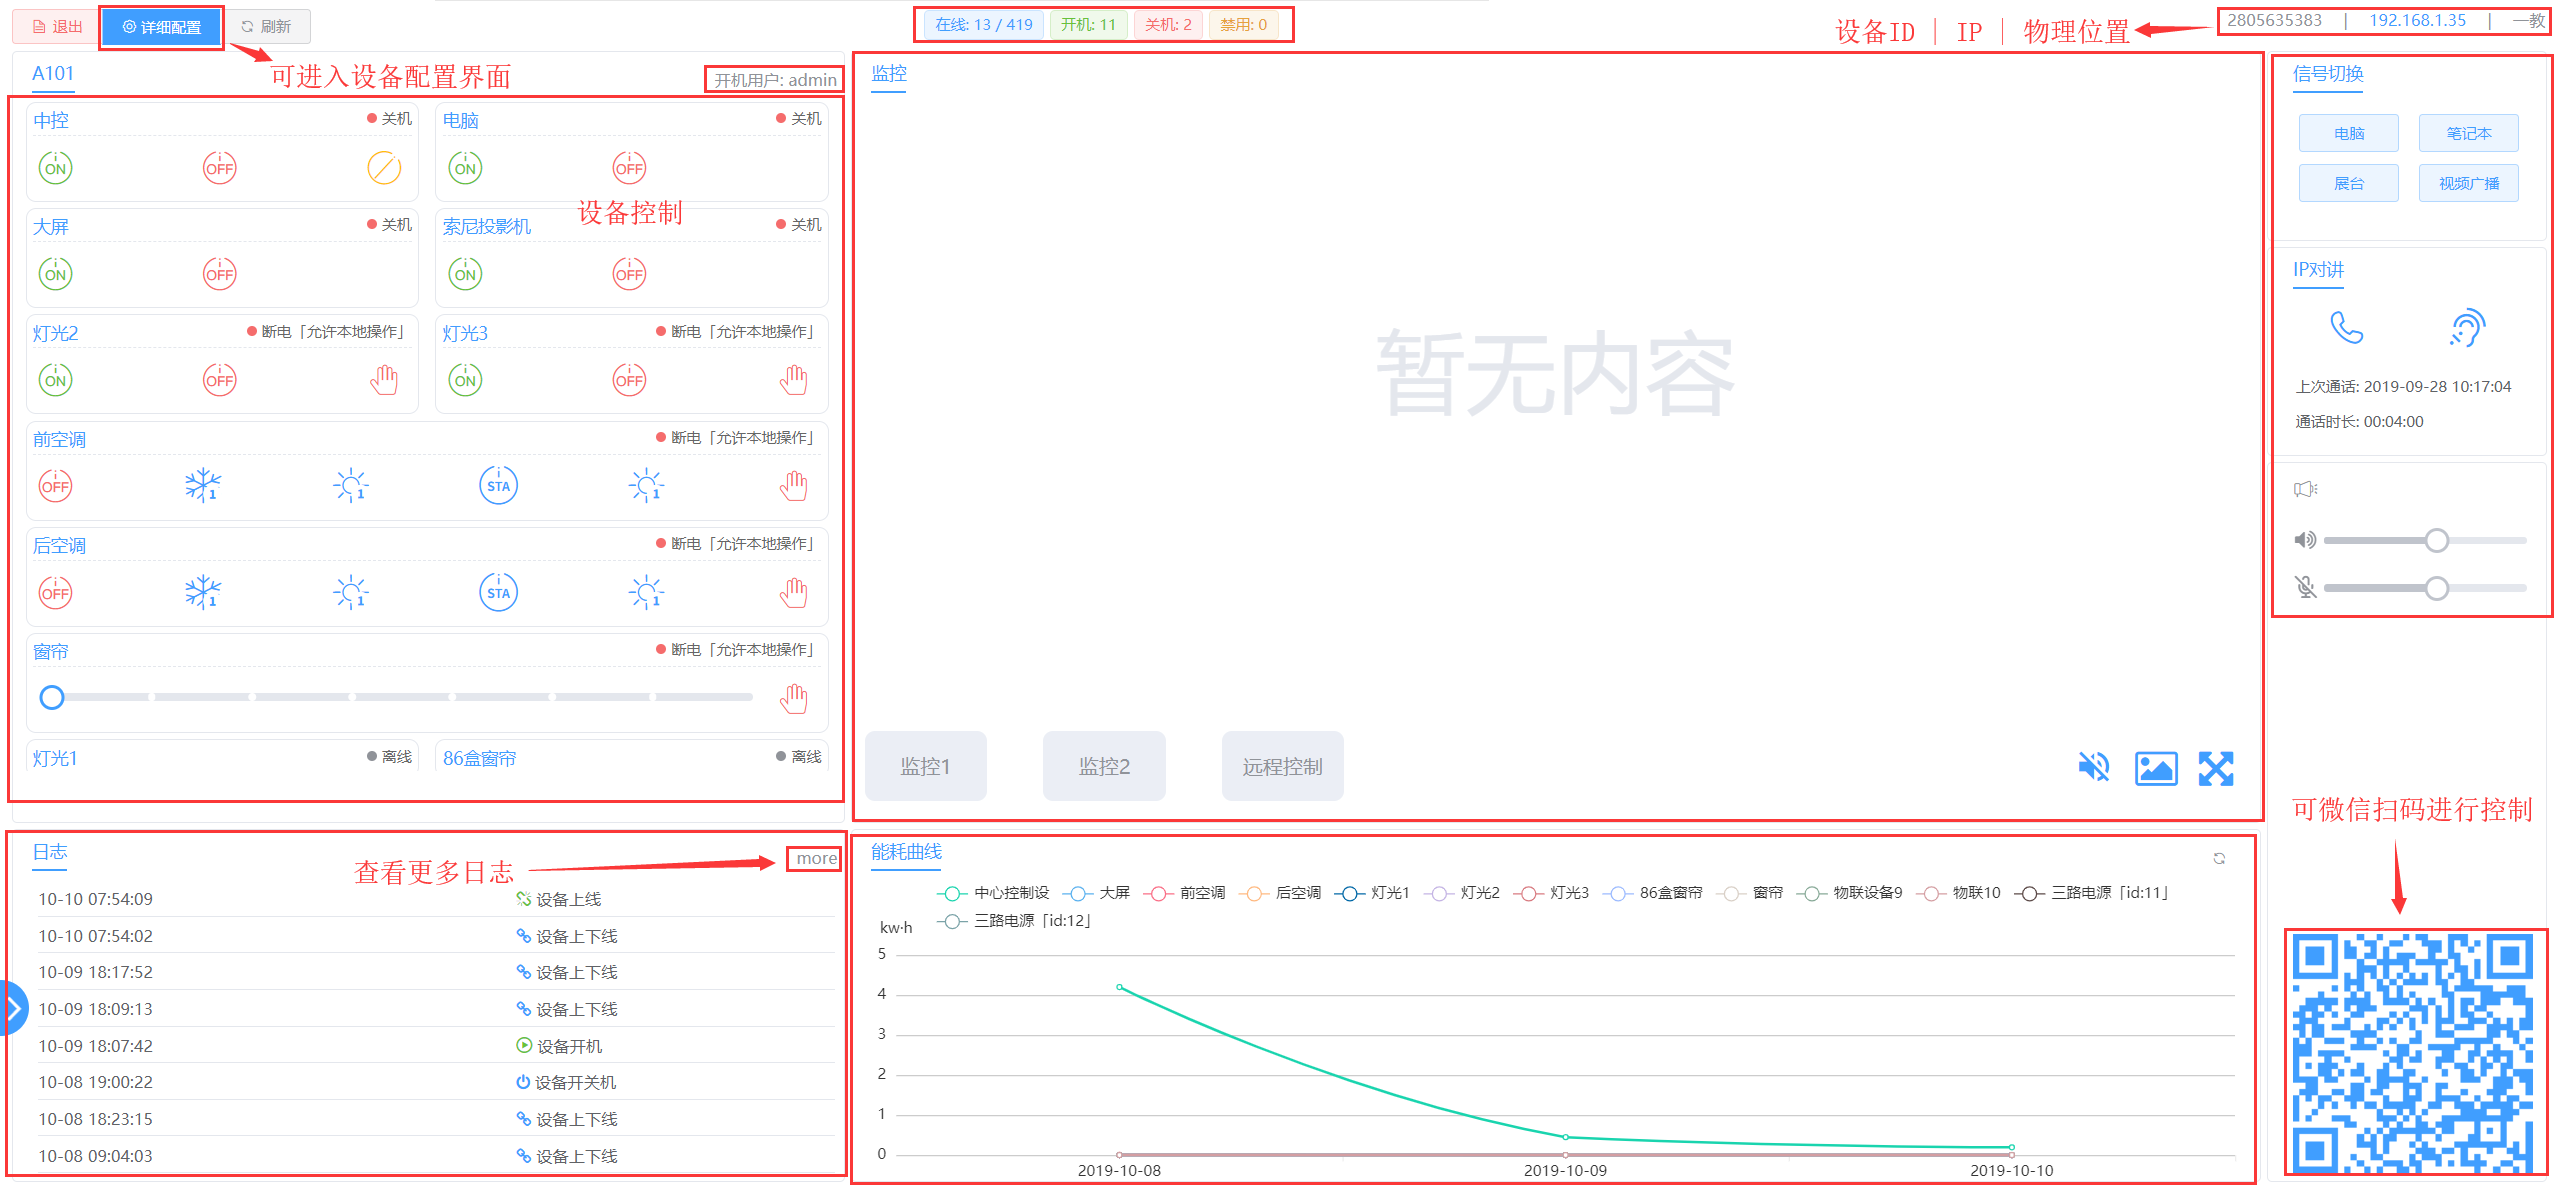The width and height of the screenshot is (2558, 1186).
Task: Open the 远程控制 remote control tab
Action: pos(1282,766)
